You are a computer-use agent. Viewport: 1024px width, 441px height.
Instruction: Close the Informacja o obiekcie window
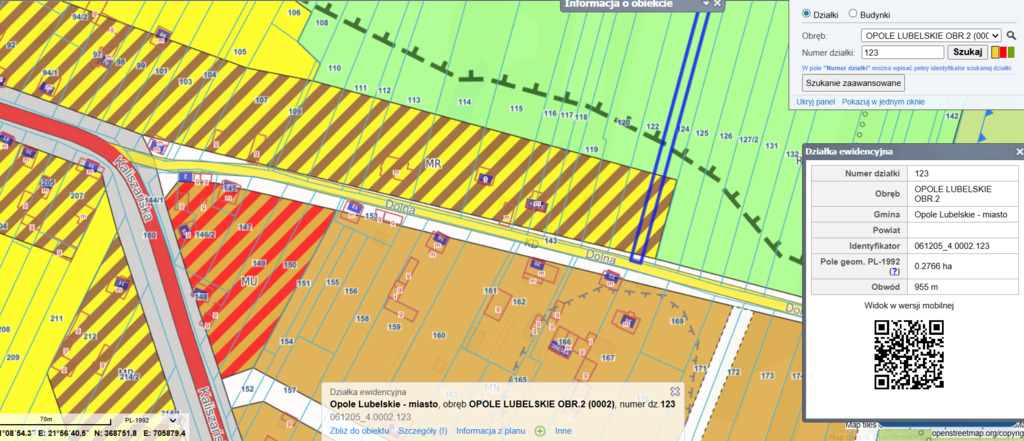point(717,4)
